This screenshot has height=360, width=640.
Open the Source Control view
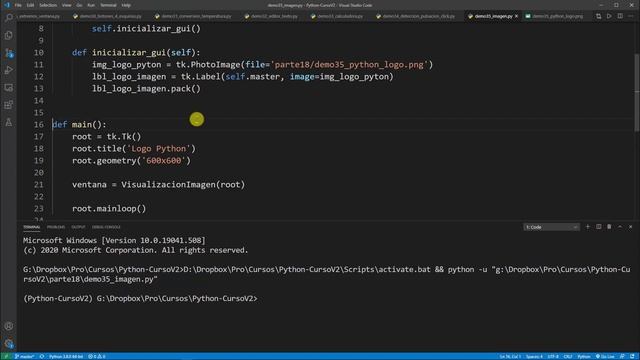coord(9,53)
